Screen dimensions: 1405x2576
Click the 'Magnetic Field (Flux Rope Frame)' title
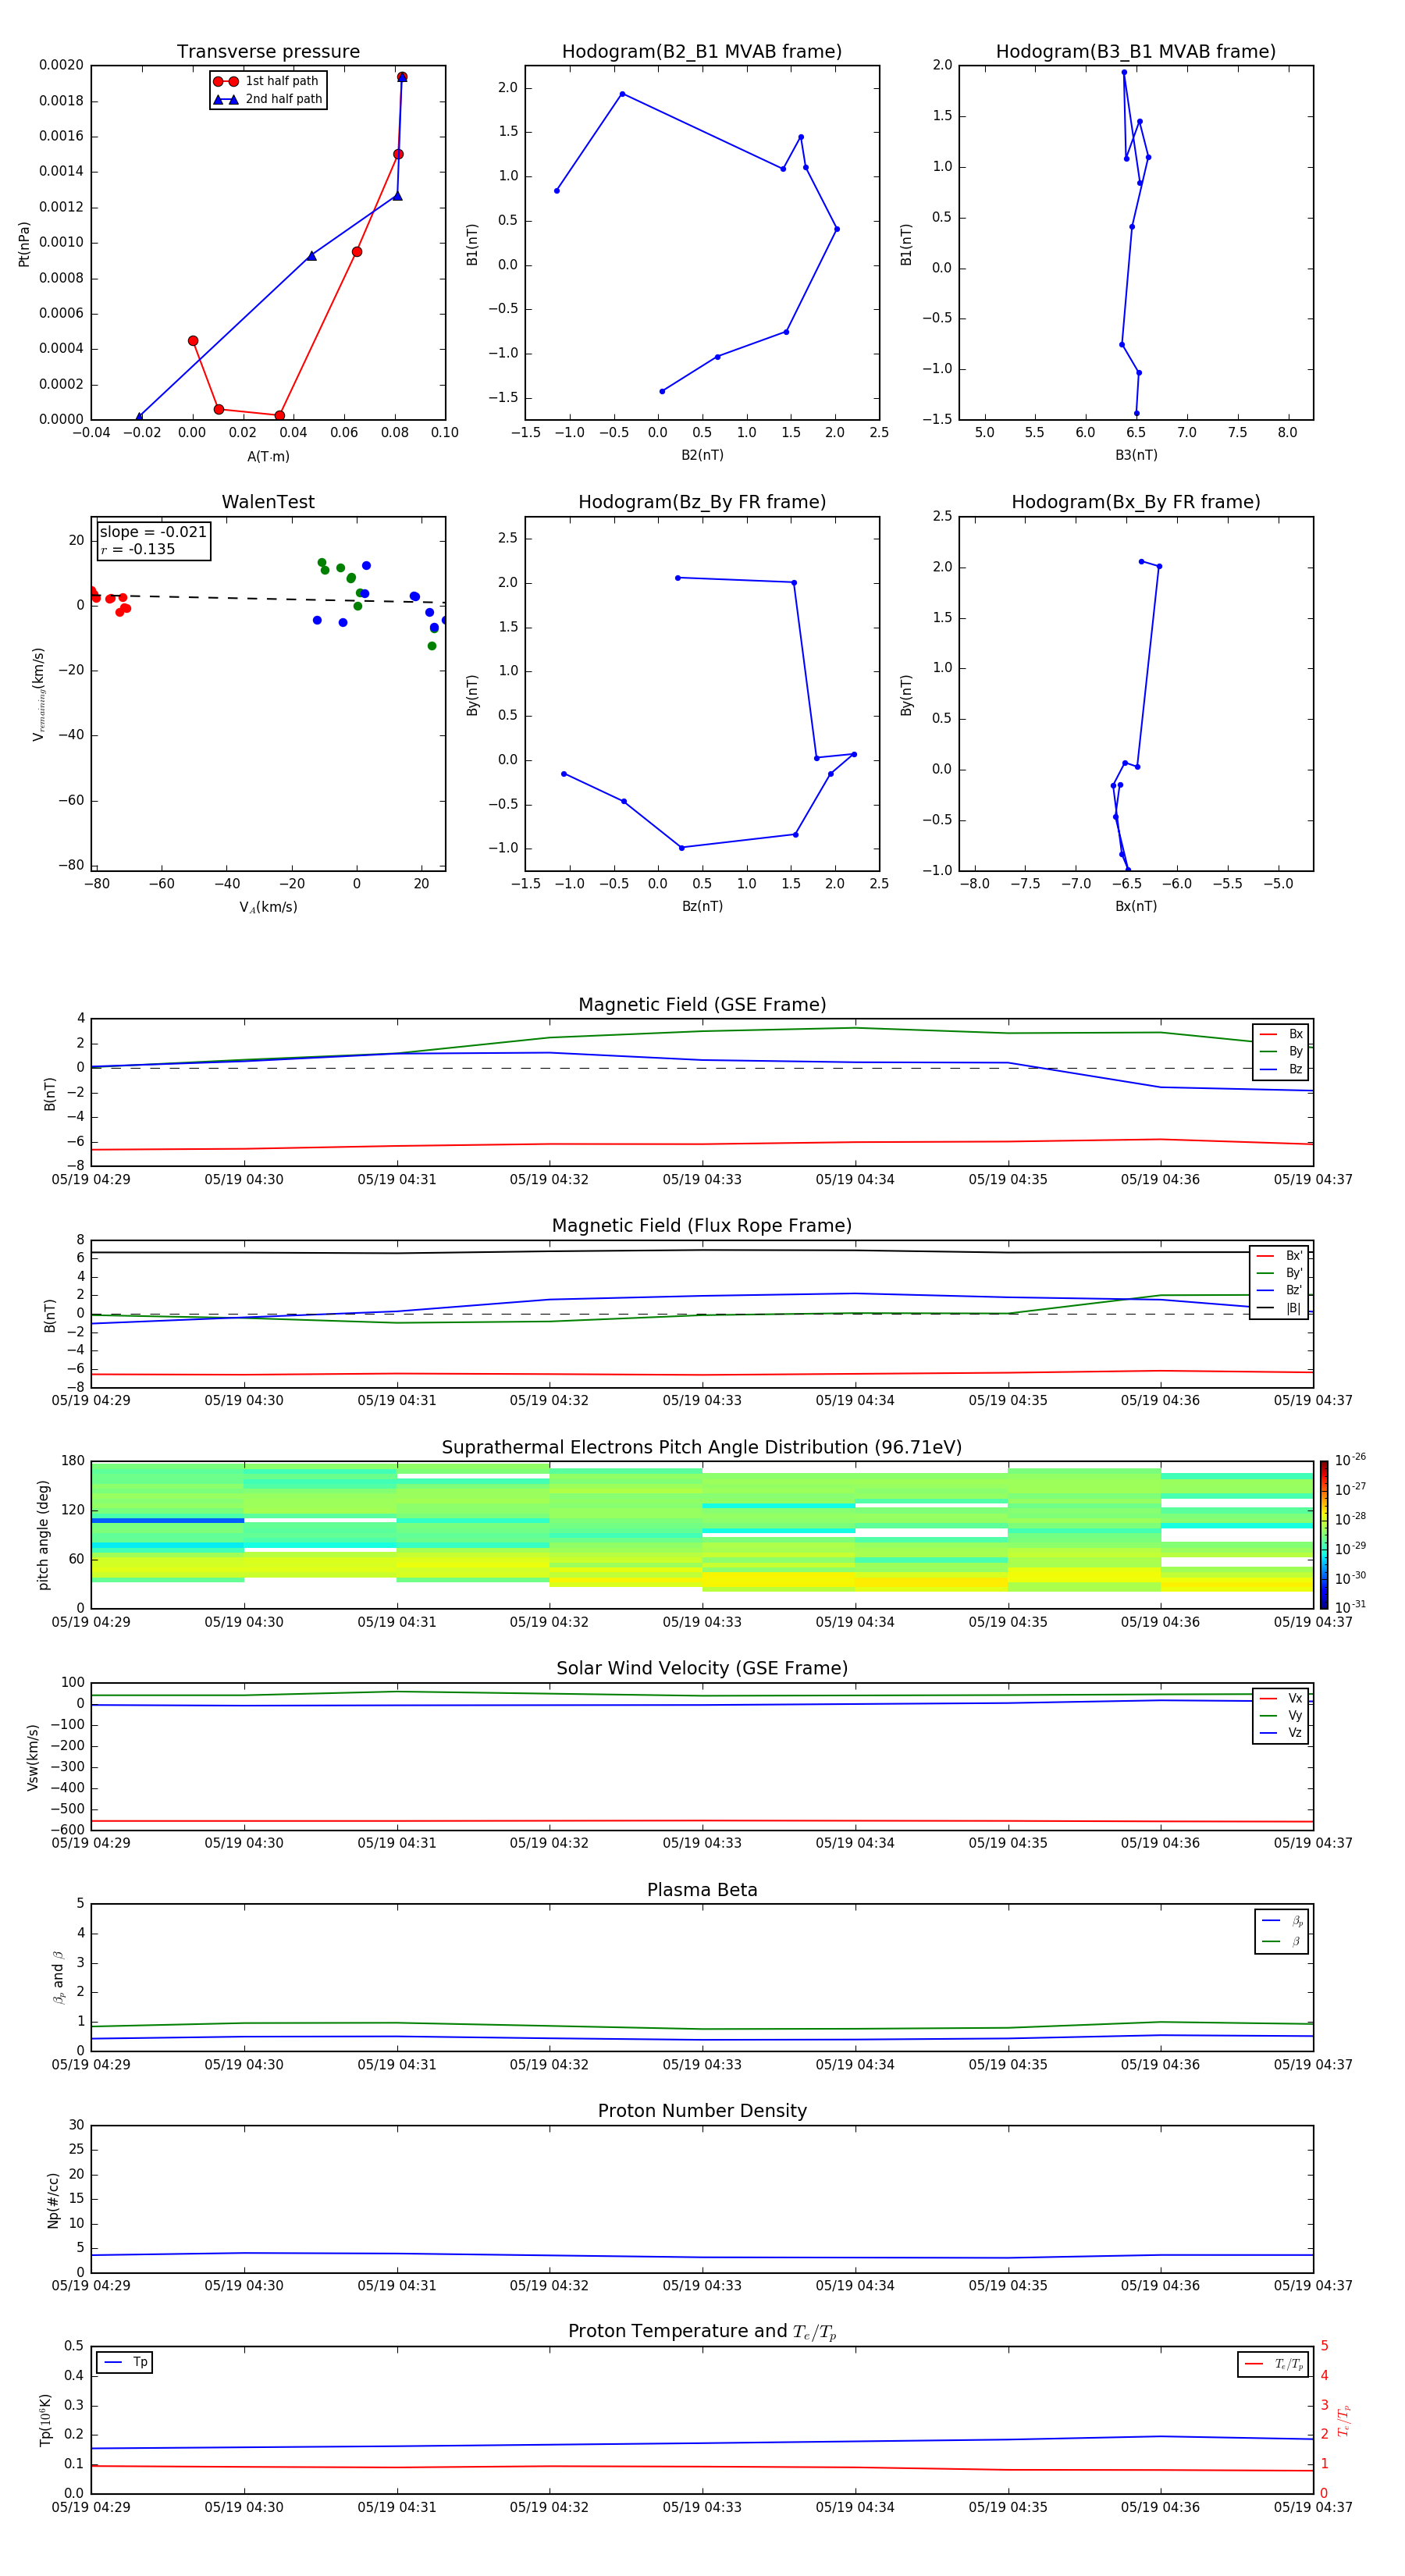[702, 1226]
